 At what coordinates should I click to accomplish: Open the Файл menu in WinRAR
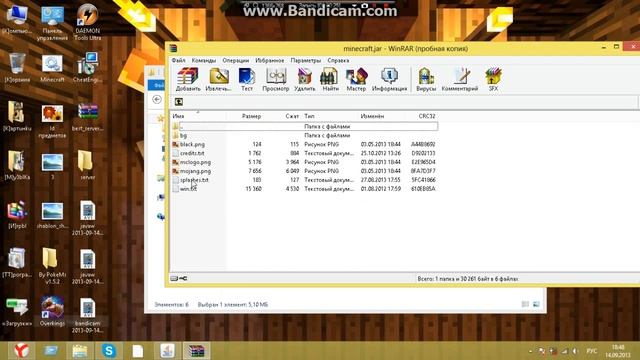coord(178,60)
